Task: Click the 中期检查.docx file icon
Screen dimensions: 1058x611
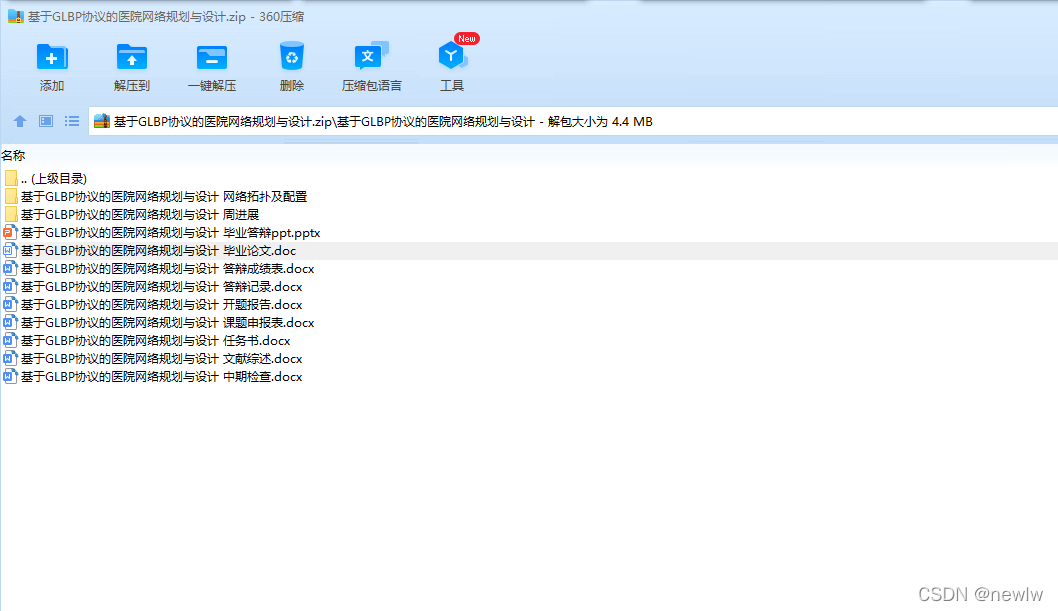Action: pyautogui.click(x=9, y=377)
